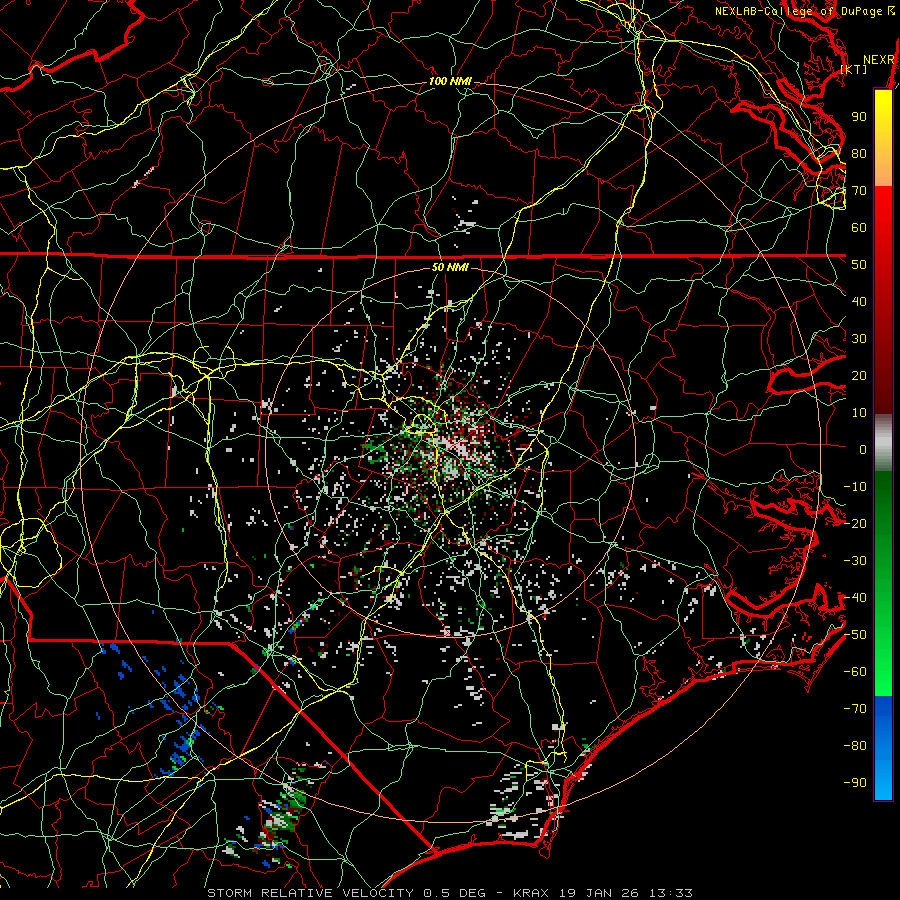Click the 50 value on velocity scale

(x=859, y=265)
